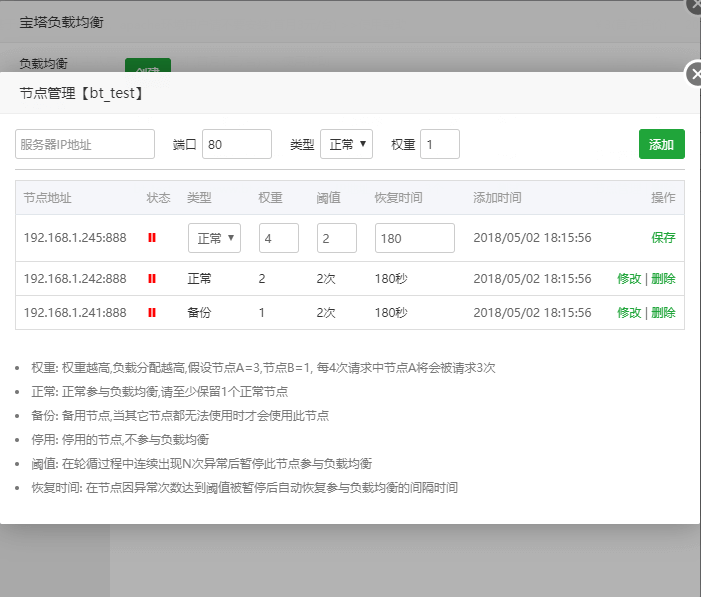701x597 pixels.
Task: Click status icon for node 192.168.1.242:888
Action: (x=152, y=279)
